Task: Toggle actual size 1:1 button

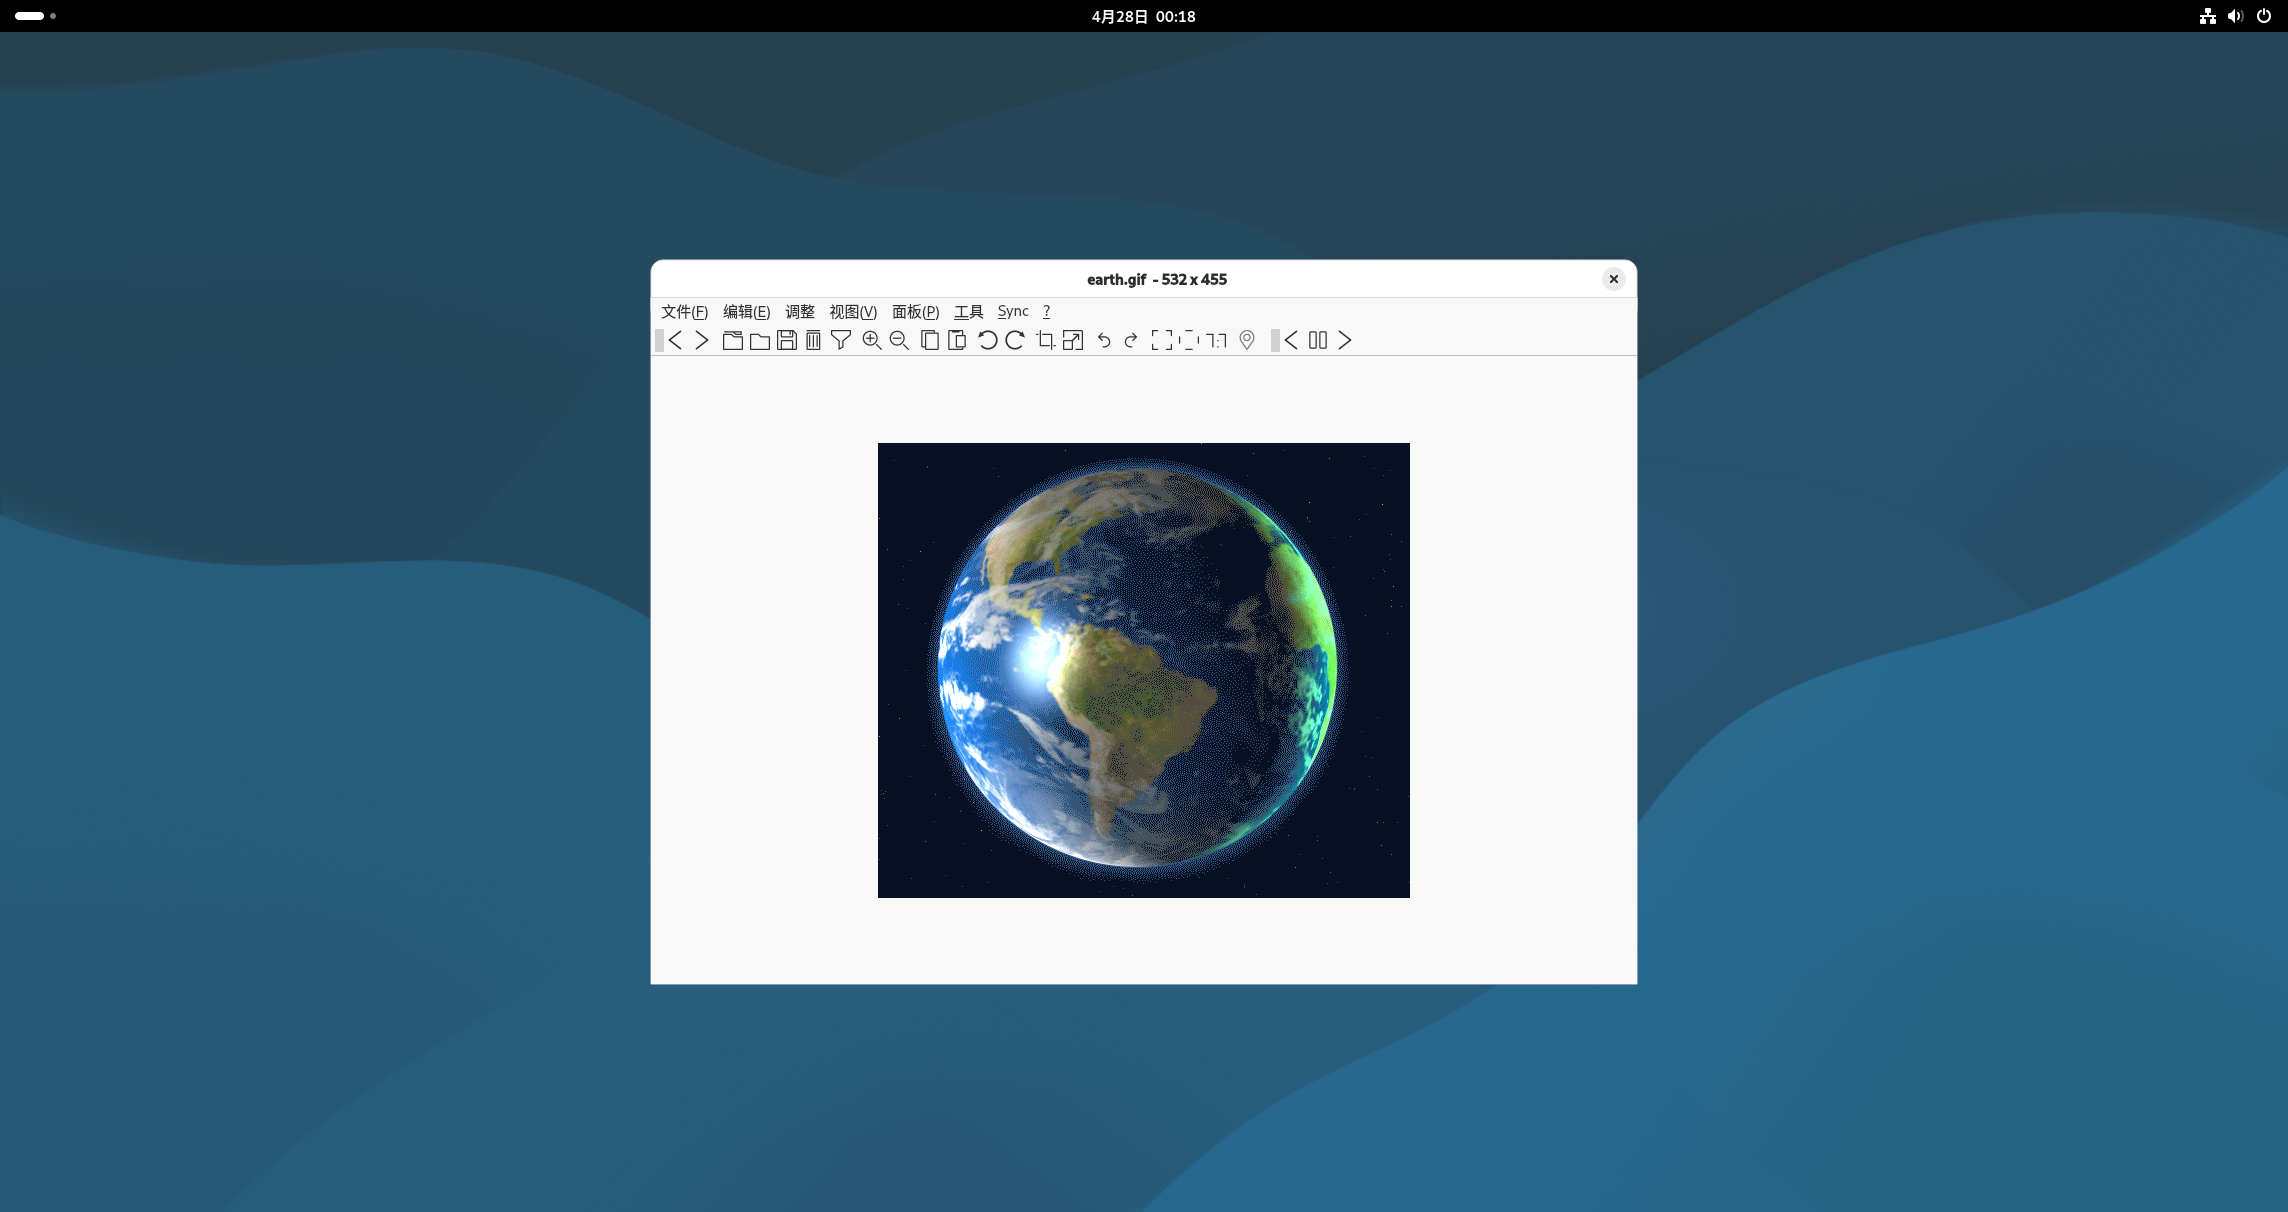Action: coord(1217,341)
